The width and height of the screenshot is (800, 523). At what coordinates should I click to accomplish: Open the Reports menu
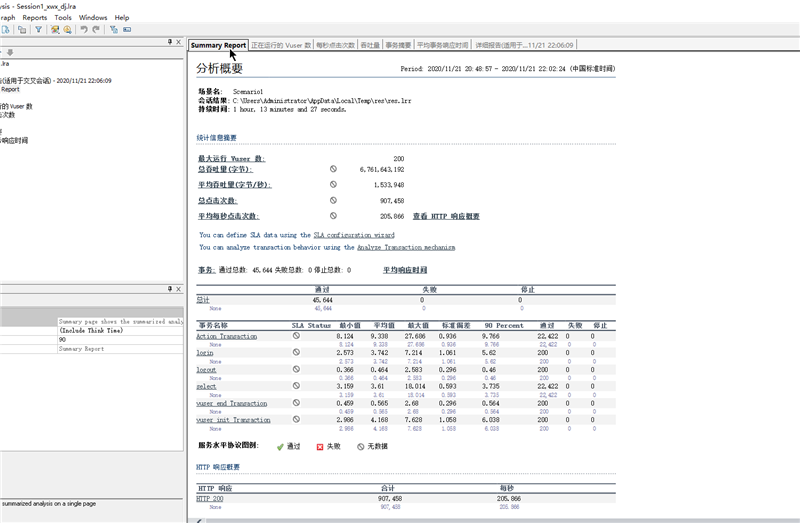point(34,17)
